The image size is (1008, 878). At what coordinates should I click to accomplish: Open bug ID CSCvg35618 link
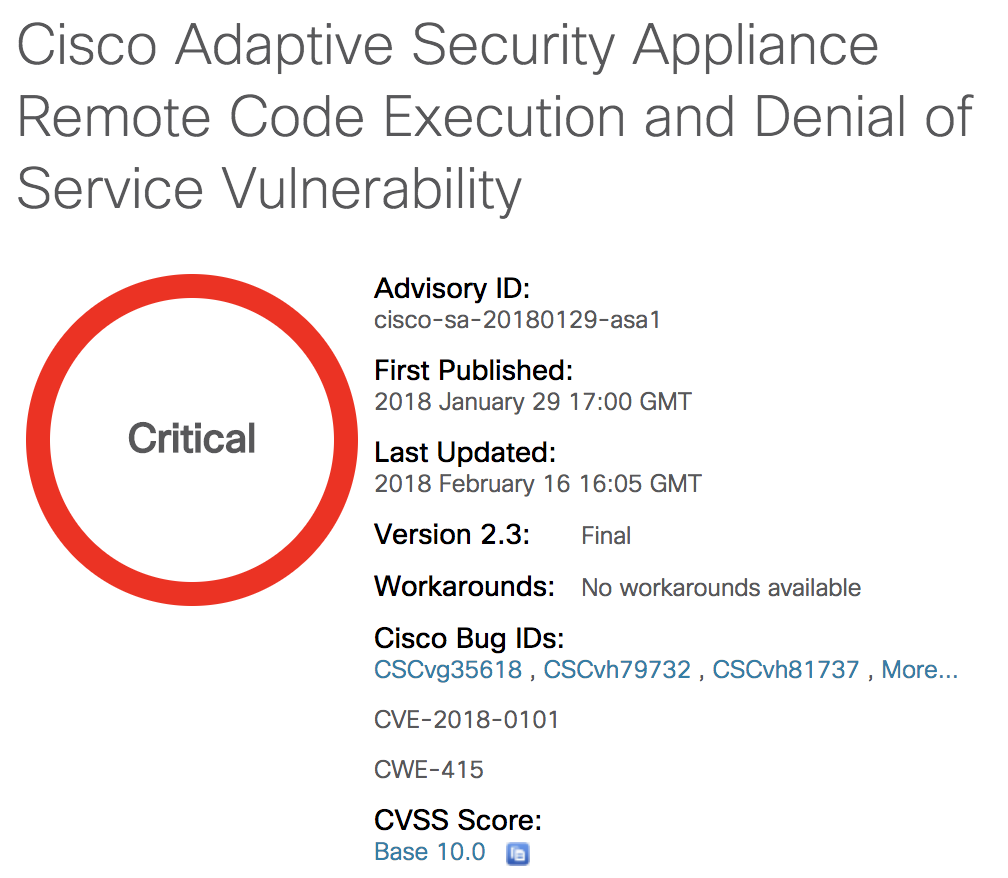(448, 670)
